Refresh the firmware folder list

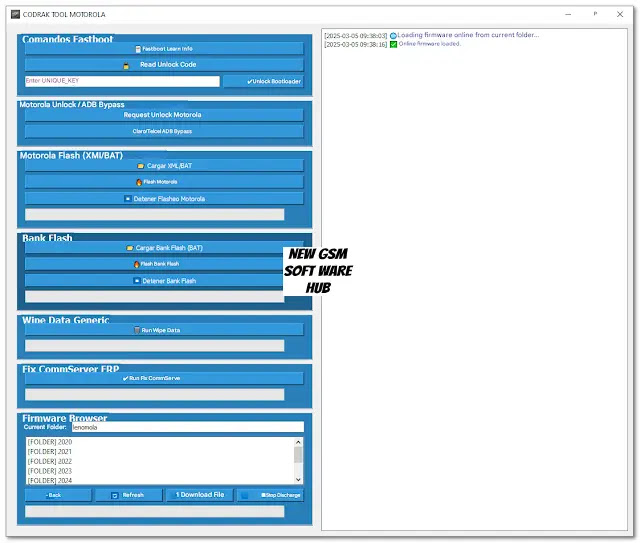(x=129, y=495)
